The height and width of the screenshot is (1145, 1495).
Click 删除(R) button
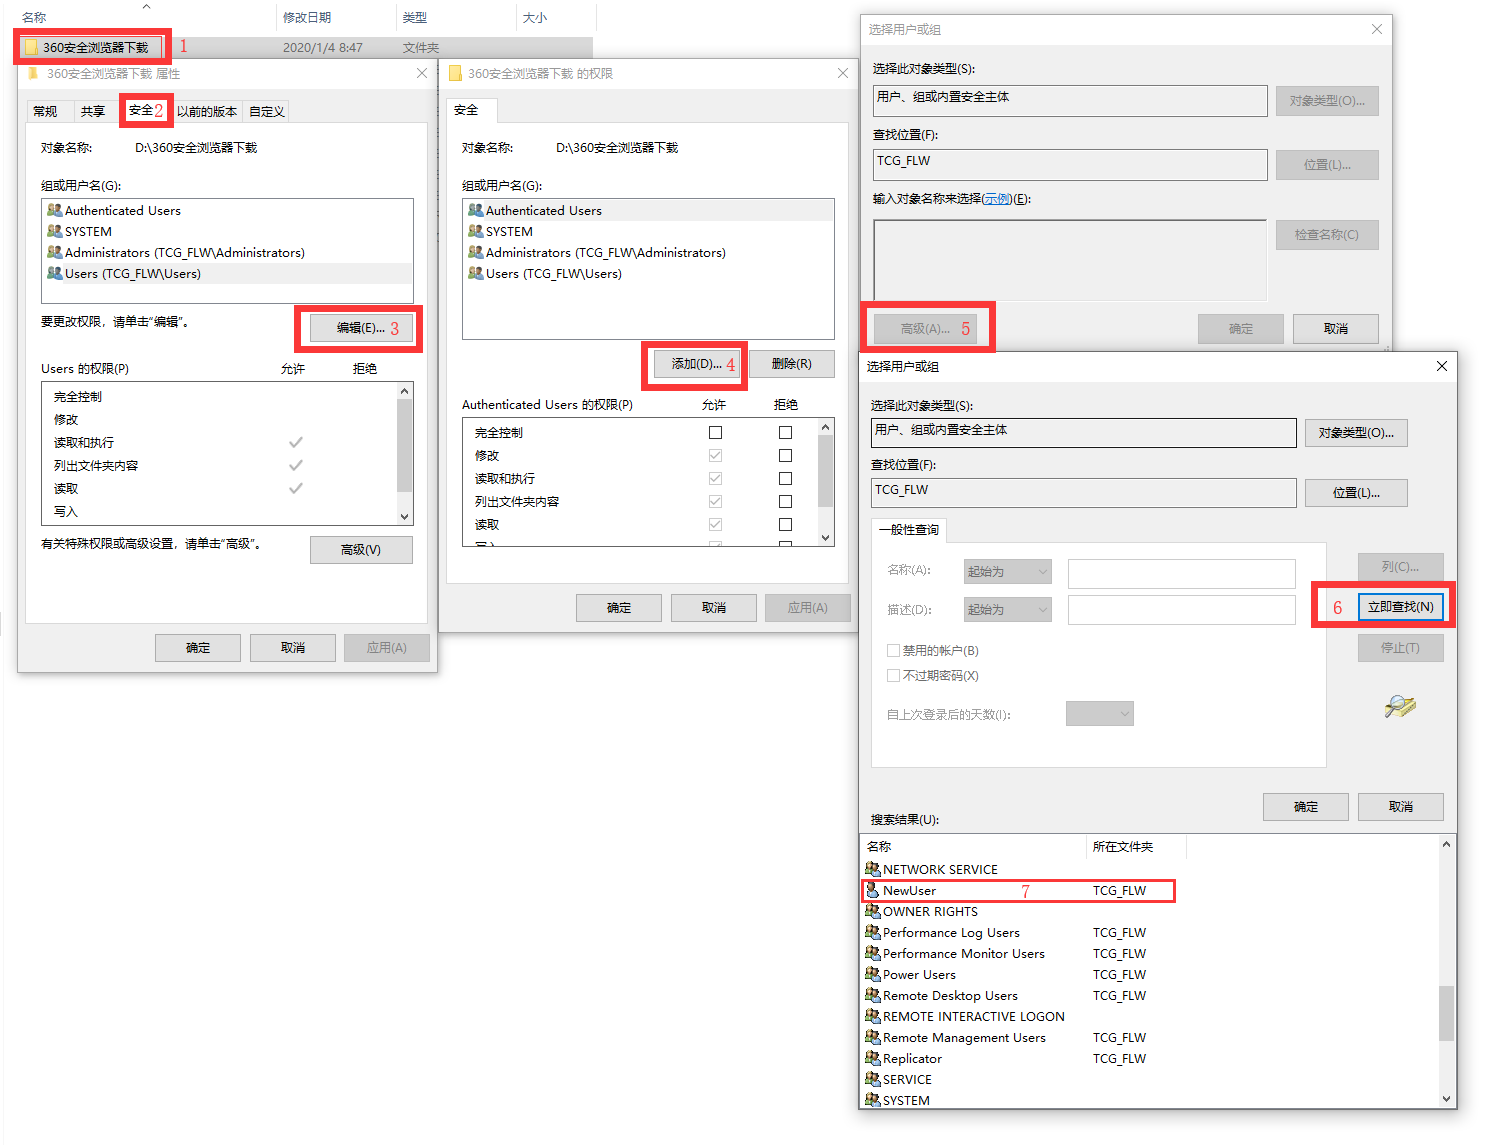click(x=792, y=364)
